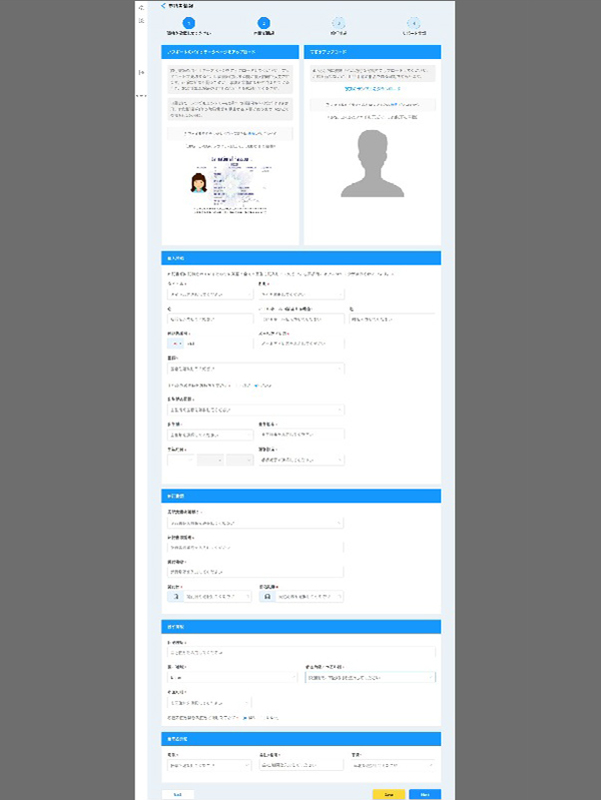Click the phone number input beside the flag selector
Image resolution: width=601 pixels, height=800 pixels.
pyautogui.click(x=219, y=344)
